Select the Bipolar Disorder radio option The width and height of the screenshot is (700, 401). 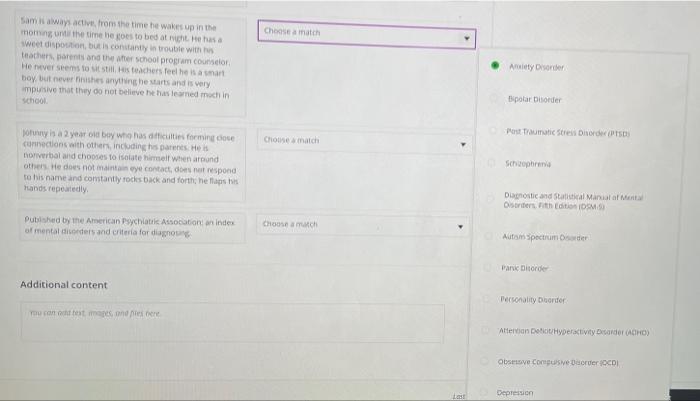(494, 98)
